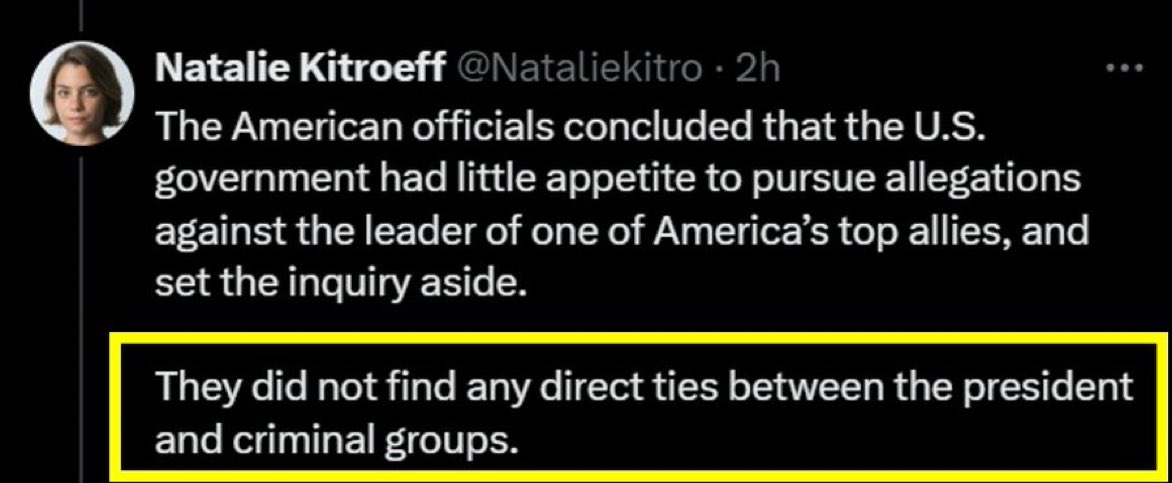Screen dimensions: 1172x483
Task: Click the text "set the inquiry aside."
Action: click(x=340, y=285)
